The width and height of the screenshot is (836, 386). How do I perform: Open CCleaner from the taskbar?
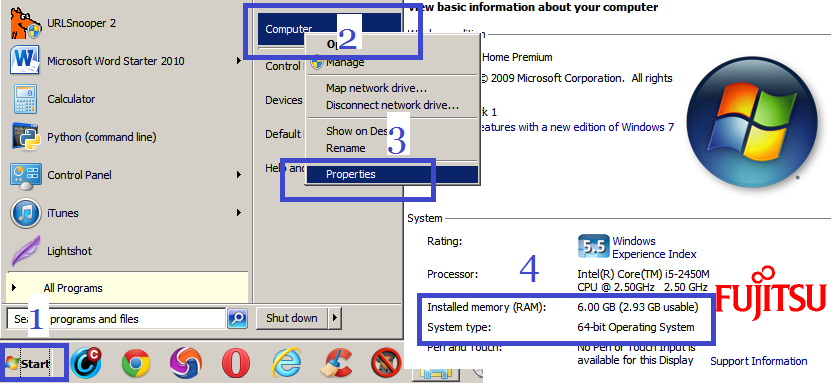coord(336,364)
